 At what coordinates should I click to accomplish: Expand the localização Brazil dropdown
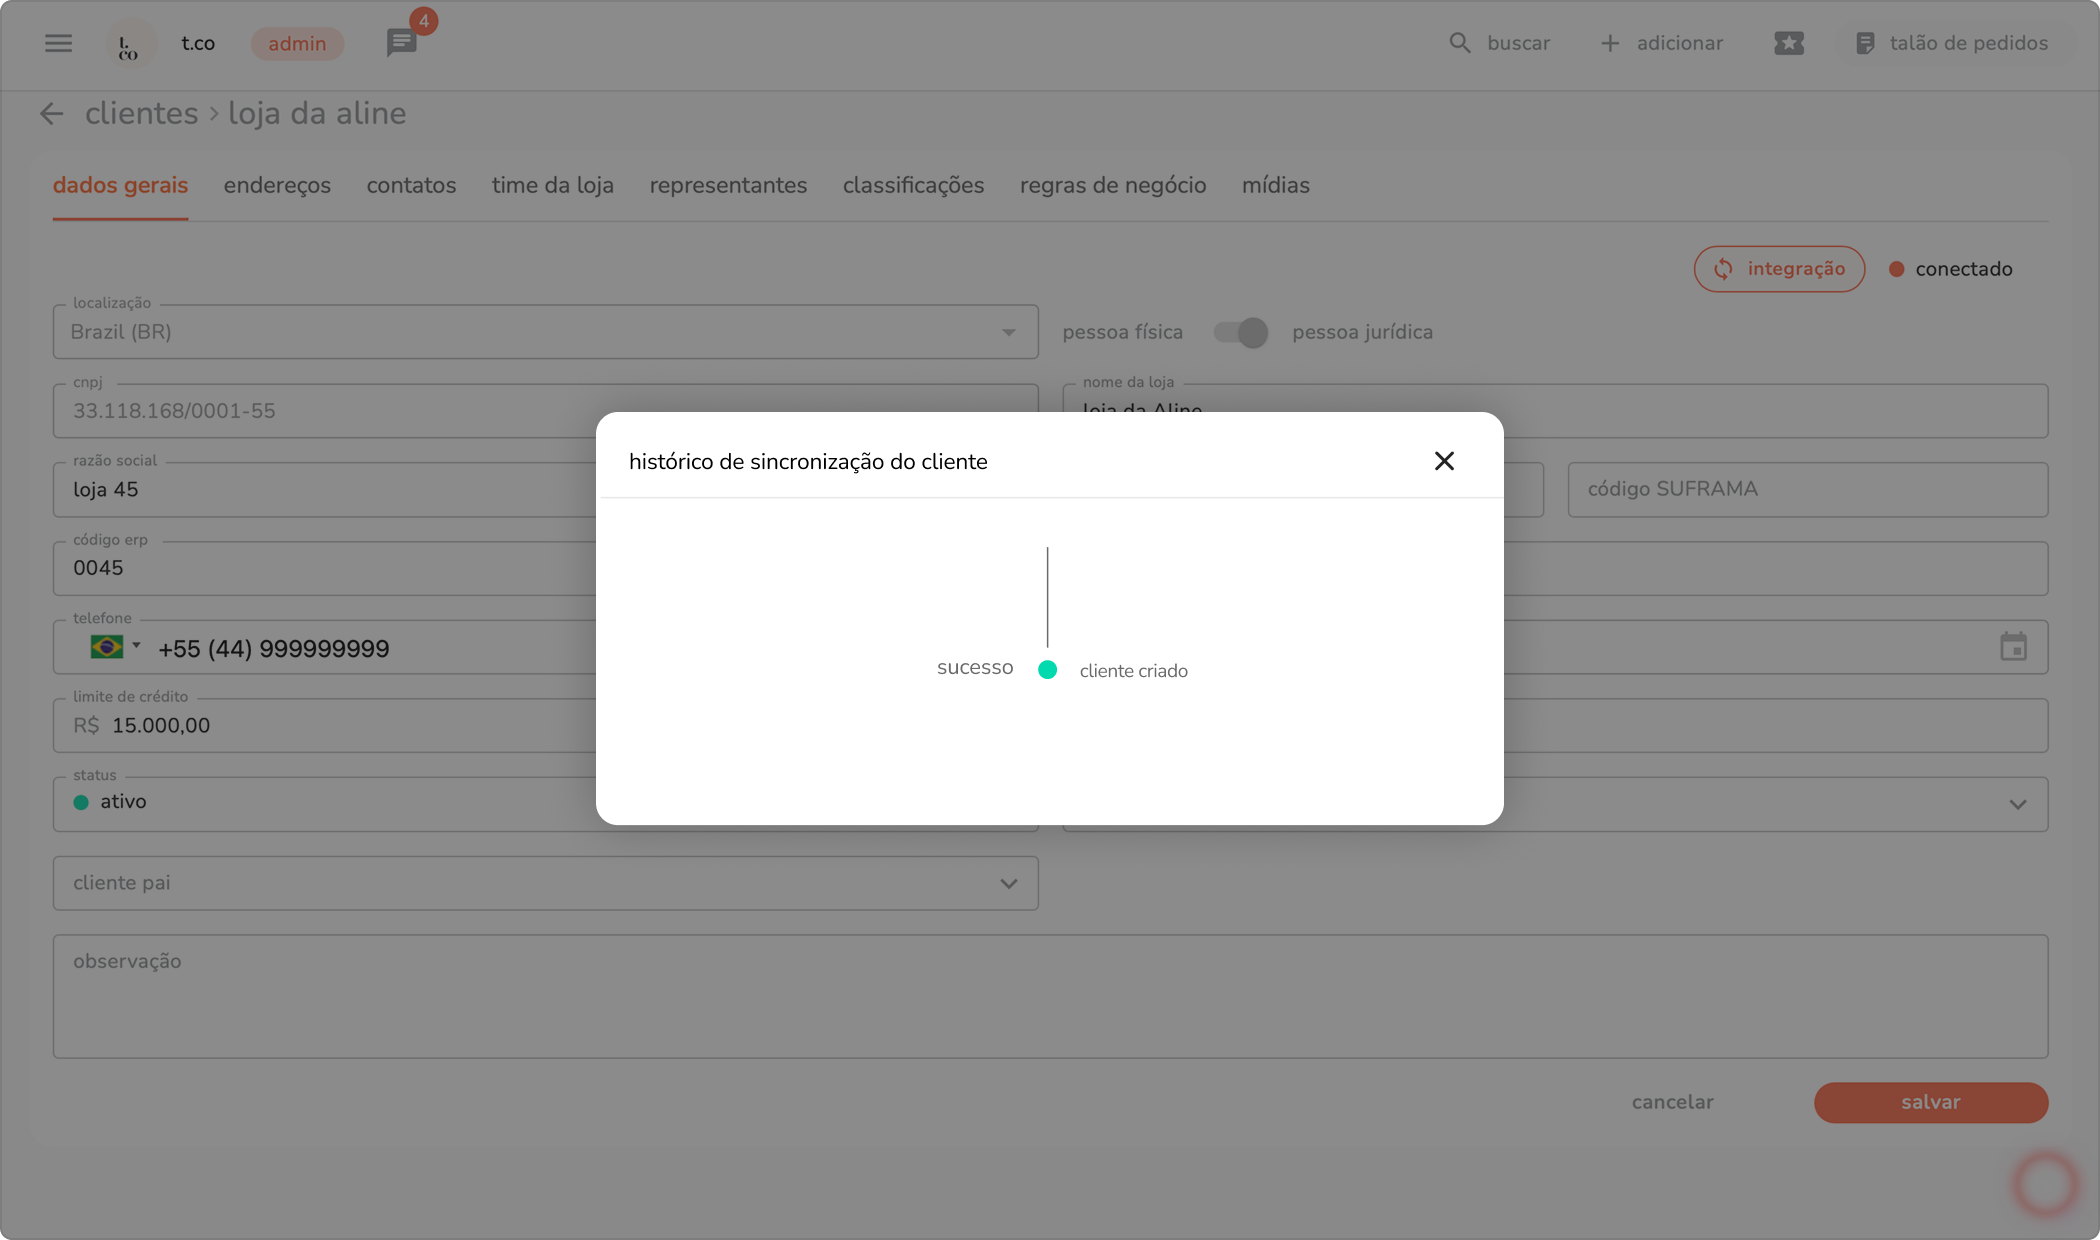click(1008, 332)
